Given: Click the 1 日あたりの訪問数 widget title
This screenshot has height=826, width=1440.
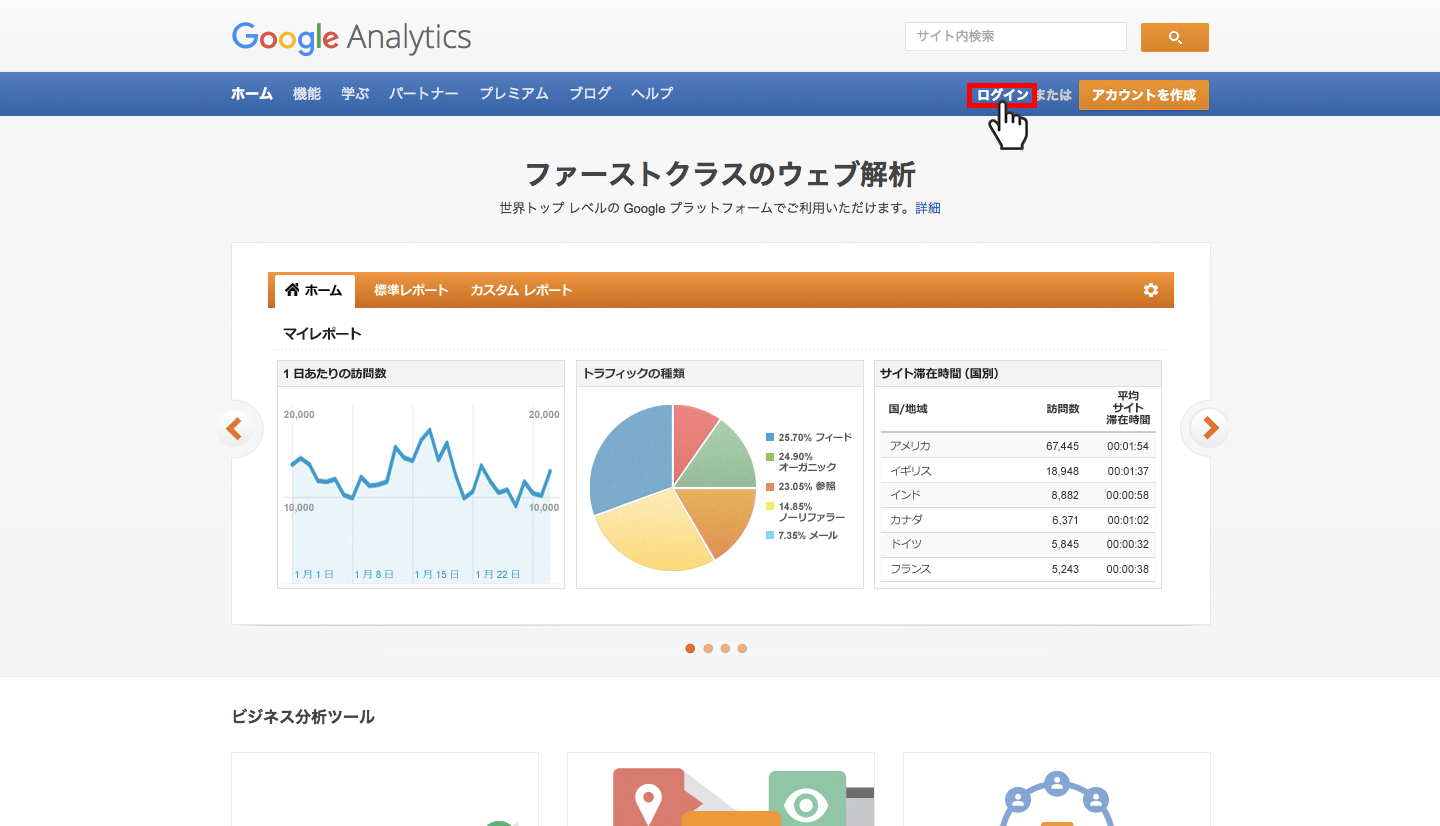Looking at the screenshot, I should click(335, 374).
